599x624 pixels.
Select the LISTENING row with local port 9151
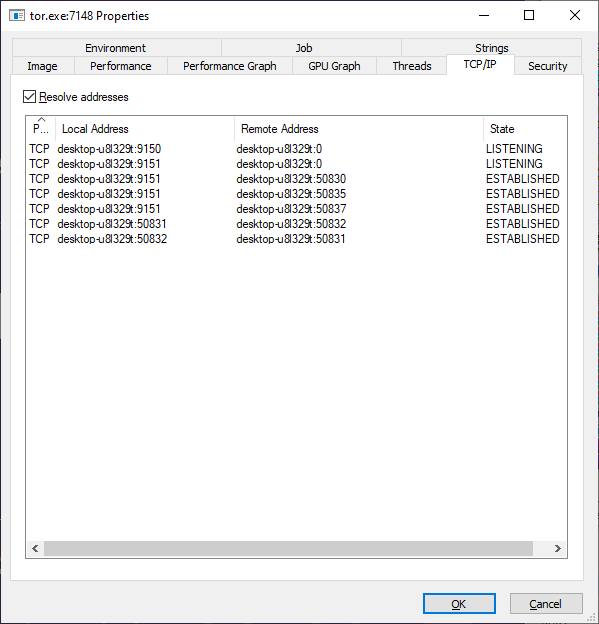(x=296, y=164)
